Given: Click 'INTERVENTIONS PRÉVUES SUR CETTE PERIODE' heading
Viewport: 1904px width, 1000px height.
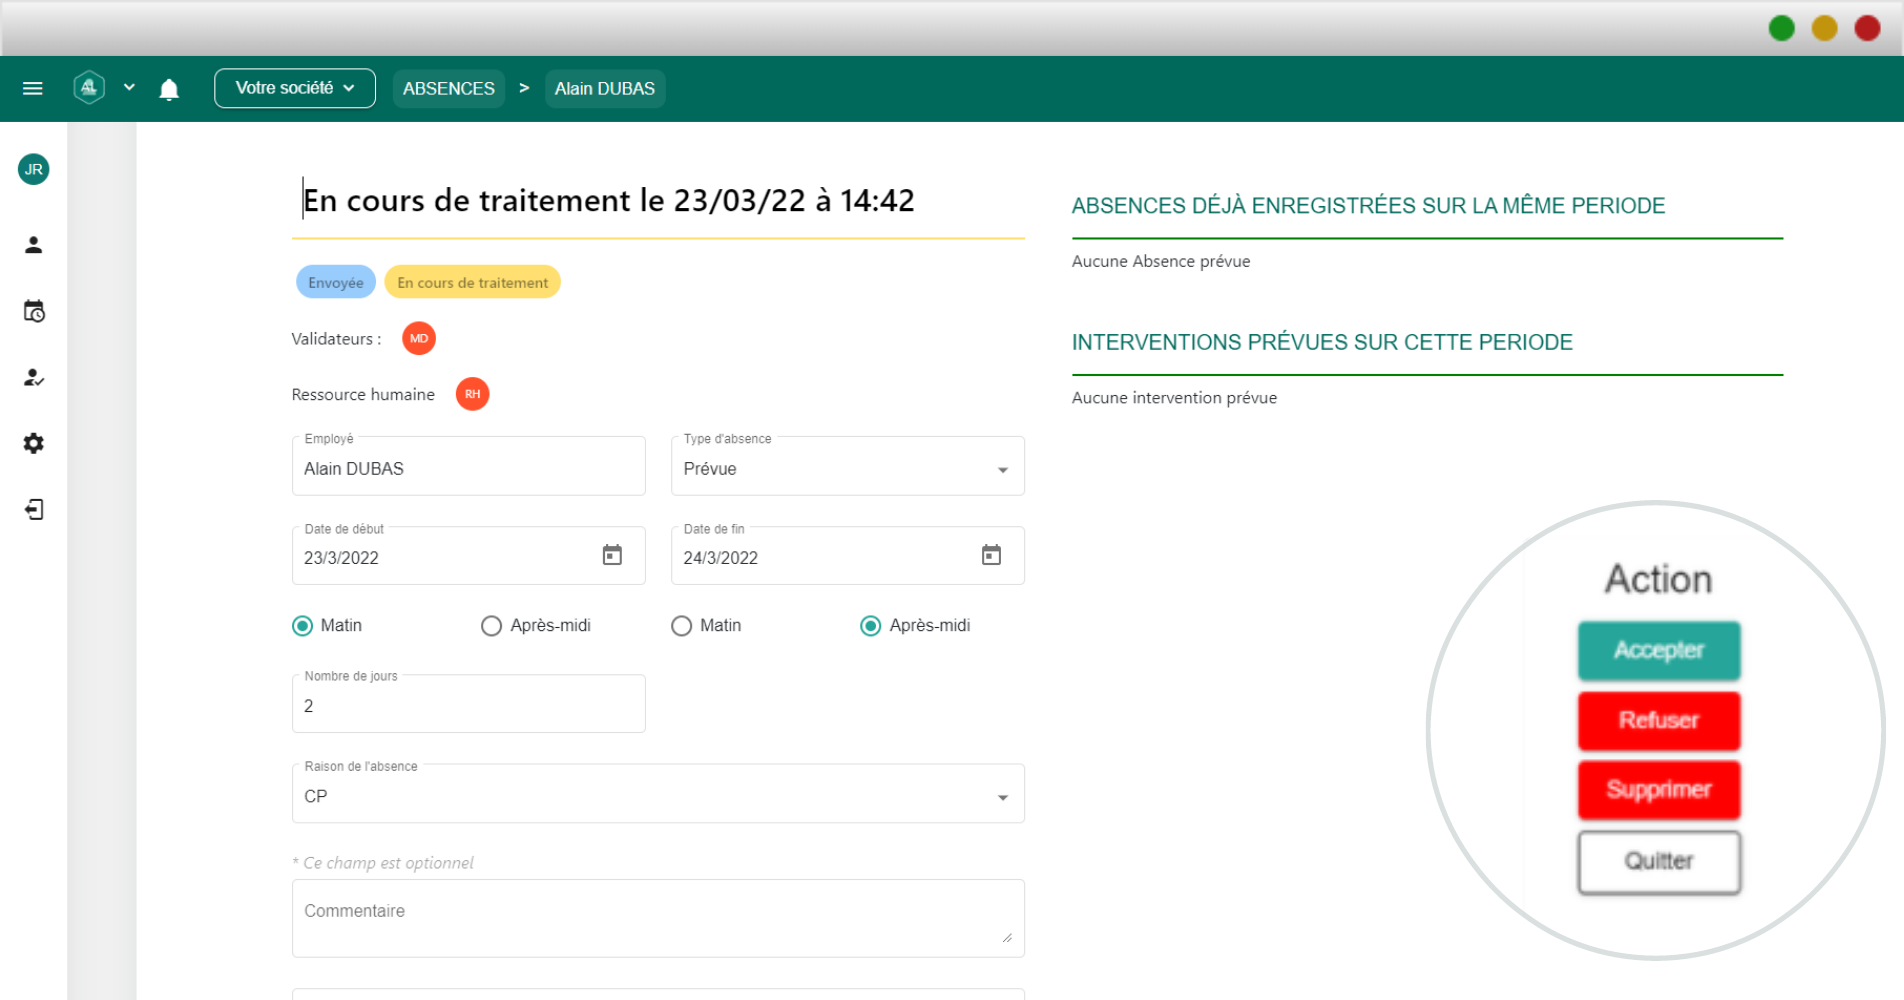Looking at the screenshot, I should click(1322, 342).
